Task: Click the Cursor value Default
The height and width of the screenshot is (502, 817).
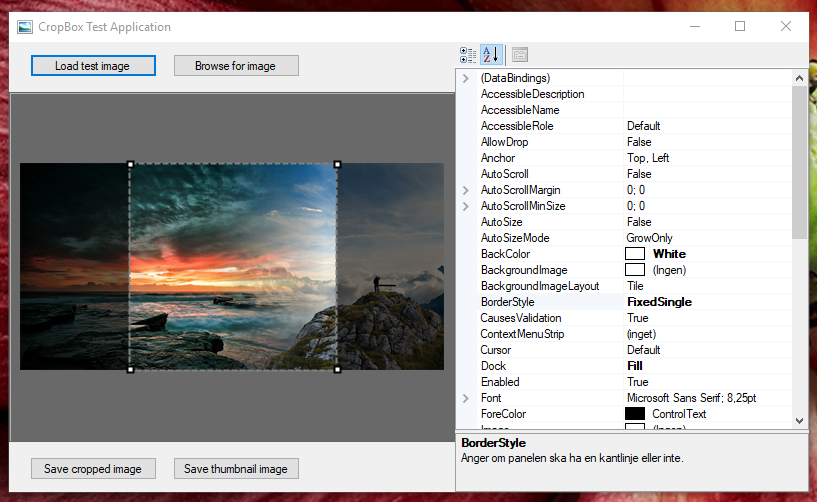Action: tap(643, 350)
